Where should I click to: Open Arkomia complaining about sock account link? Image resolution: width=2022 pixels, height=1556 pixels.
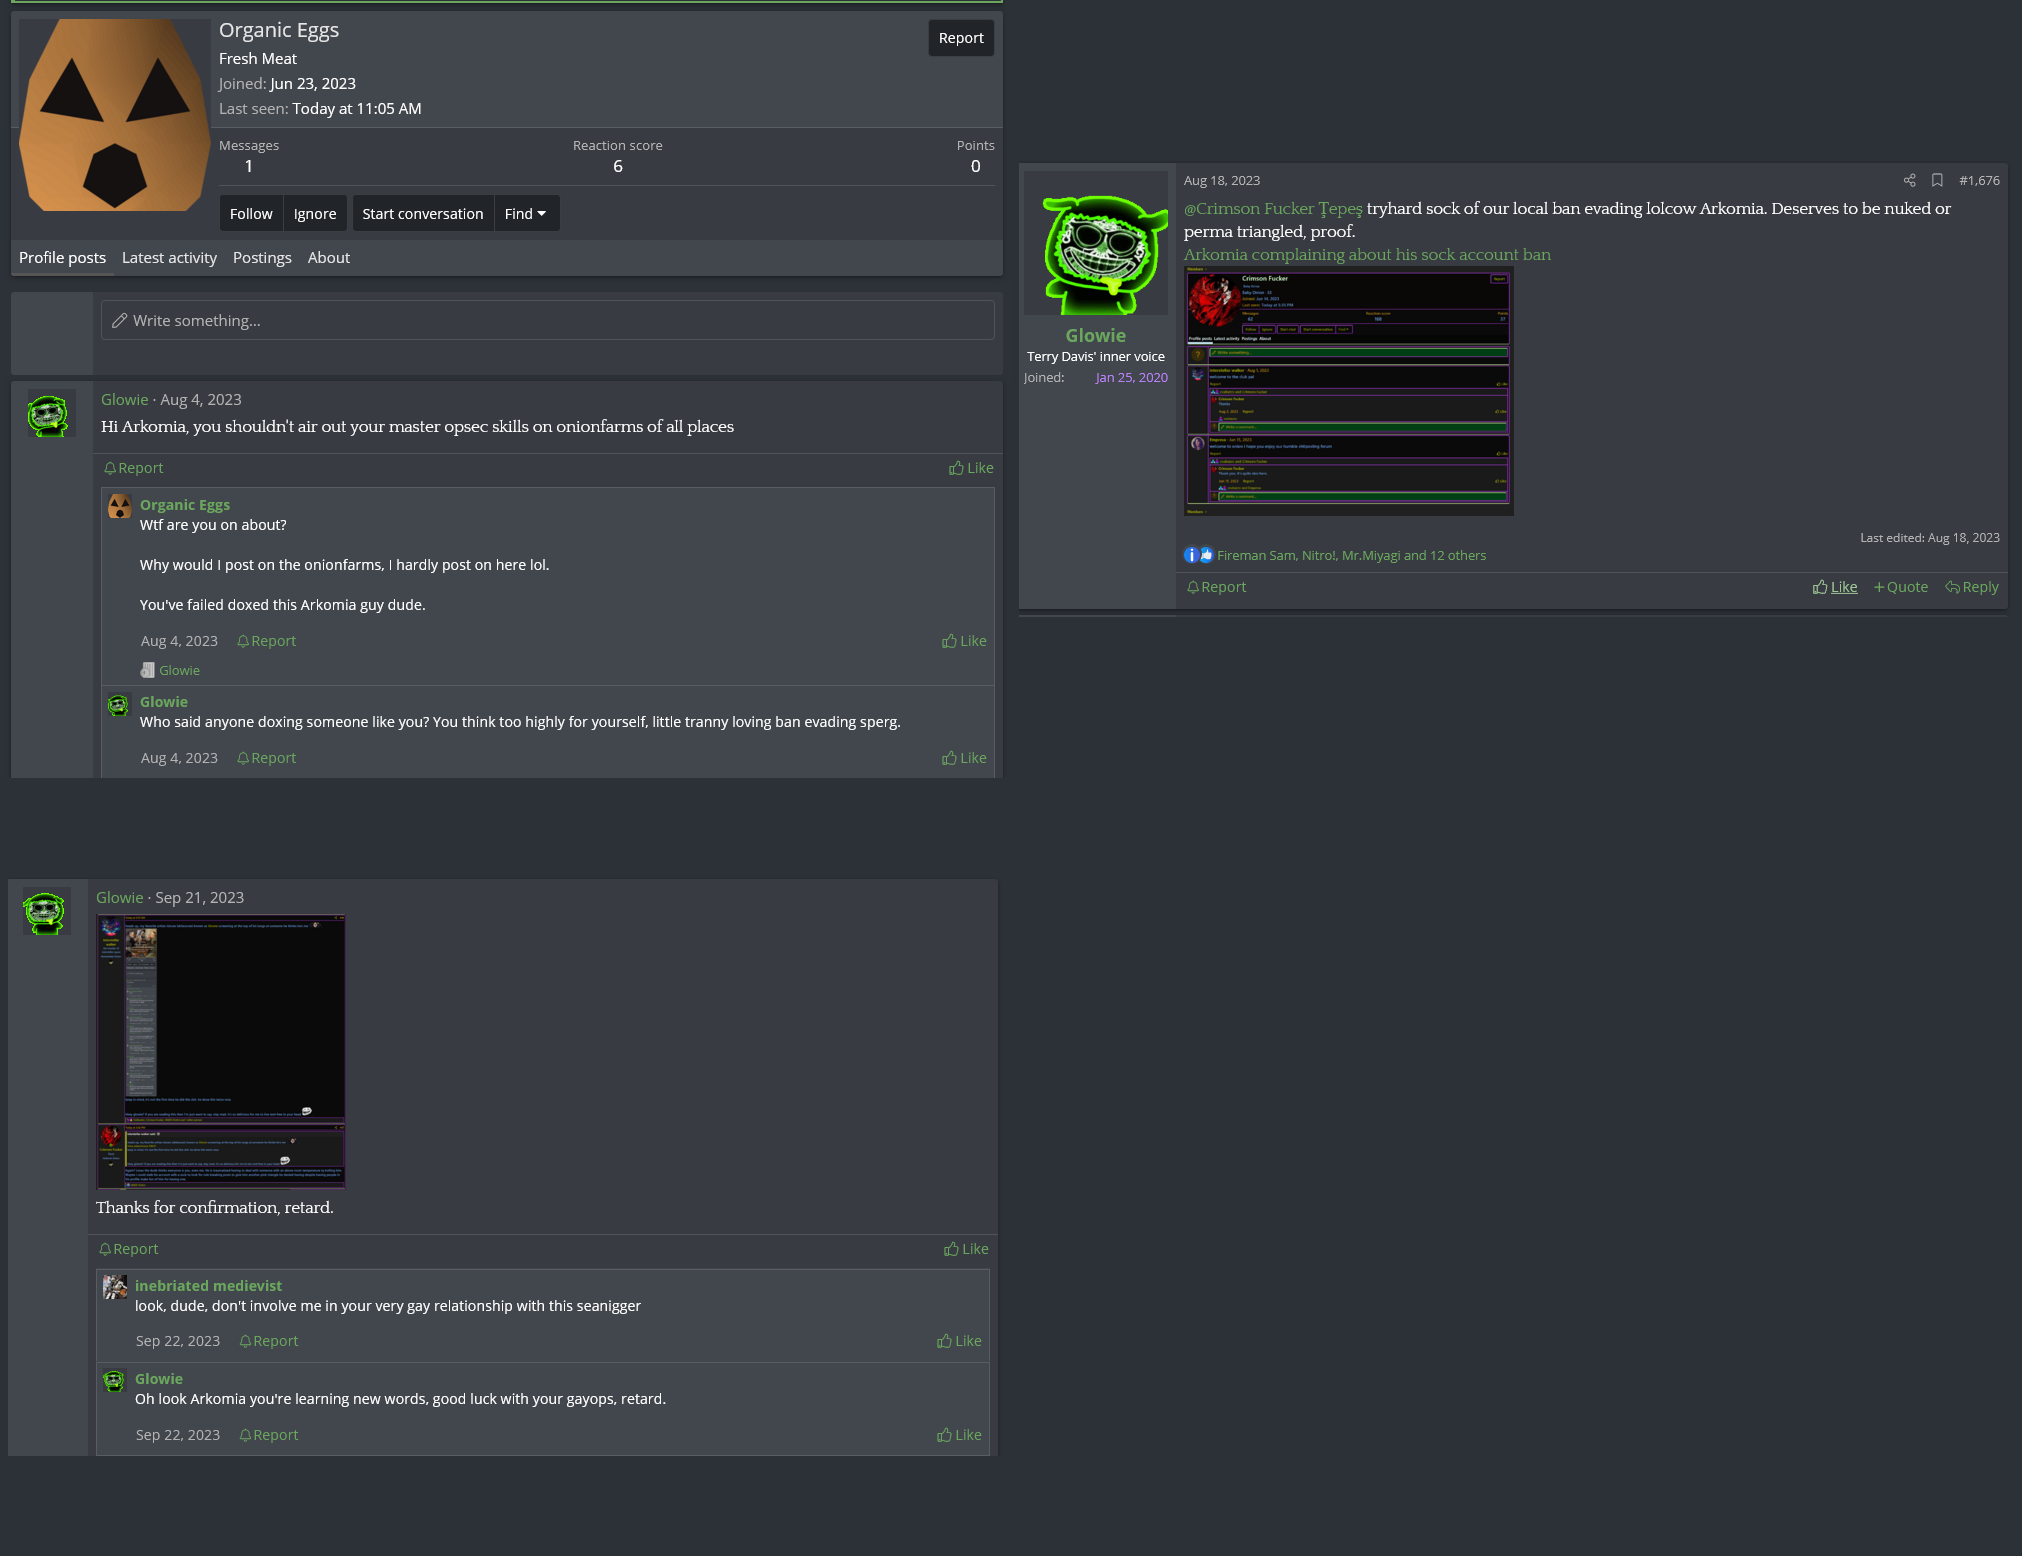pyautogui.click(x=1367, y=254)
